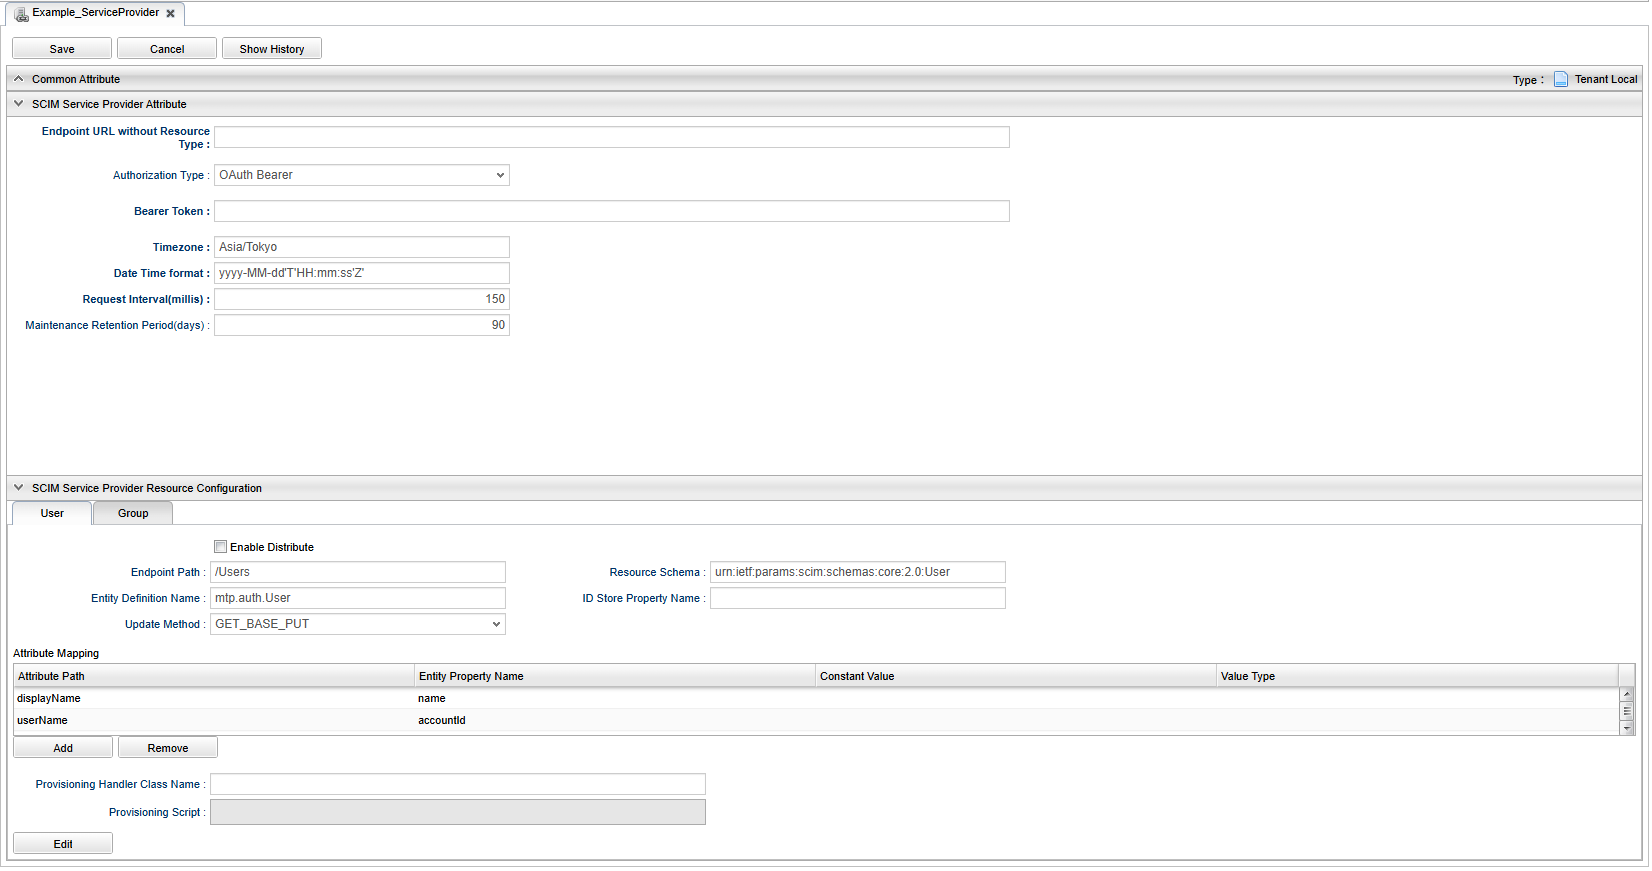Select the Example_ServiceProvider tab title
The image size is (1652, 871).
(96, 13)
